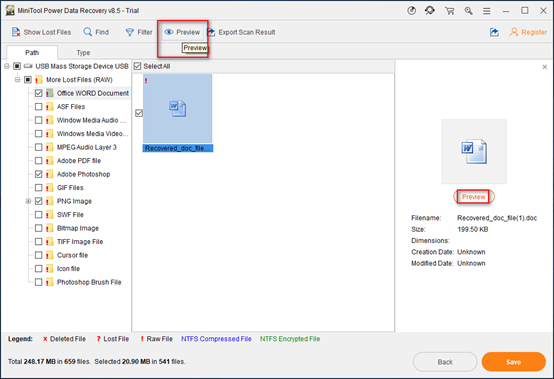554x379 pixels.
Task: Click the Preview eye icon in toolbar
Action: pyautogui.click(x=169, y=32)
